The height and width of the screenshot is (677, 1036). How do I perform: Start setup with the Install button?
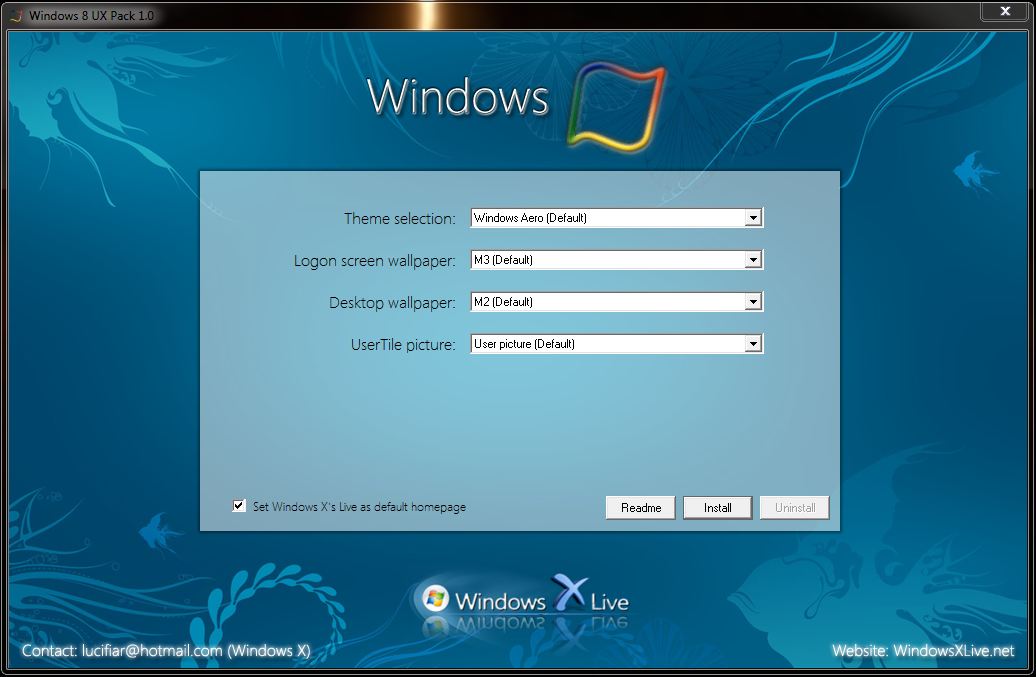tap(718, 507)
